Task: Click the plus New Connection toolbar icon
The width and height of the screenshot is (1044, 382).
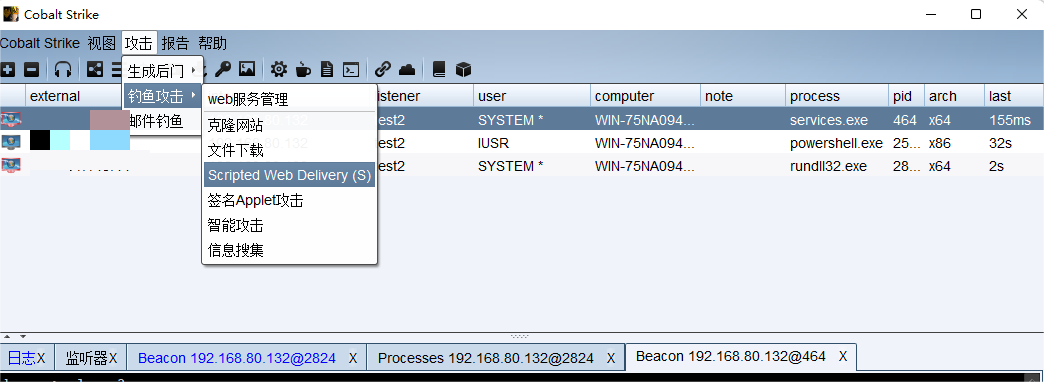Action: coord(8,69)
